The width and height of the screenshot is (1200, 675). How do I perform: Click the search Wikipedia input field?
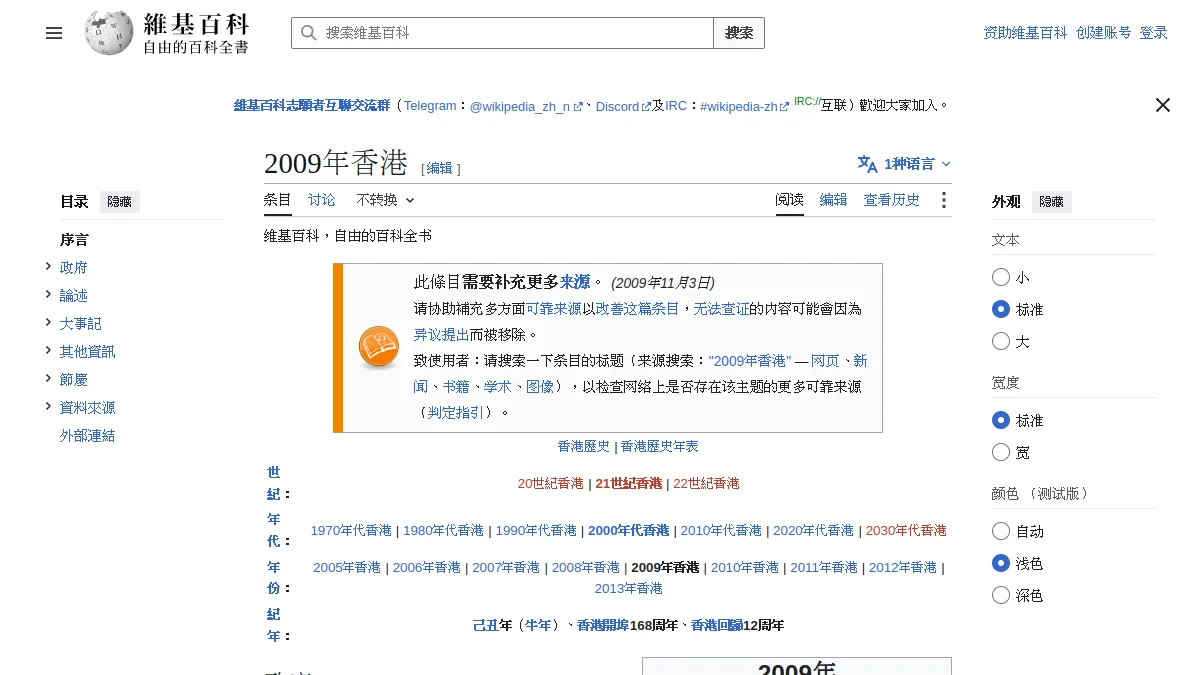point(503,33)
